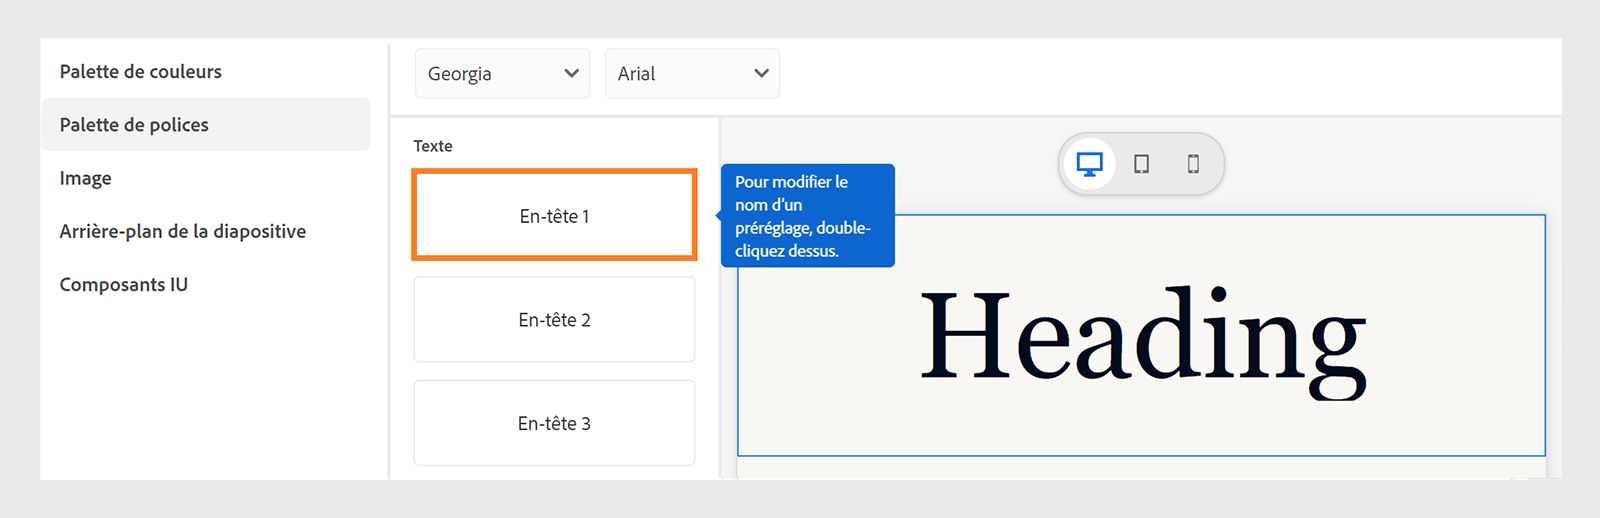Select the En-tête 1 preset
This screenshot has width=1600, height=518.
(554, 216)
